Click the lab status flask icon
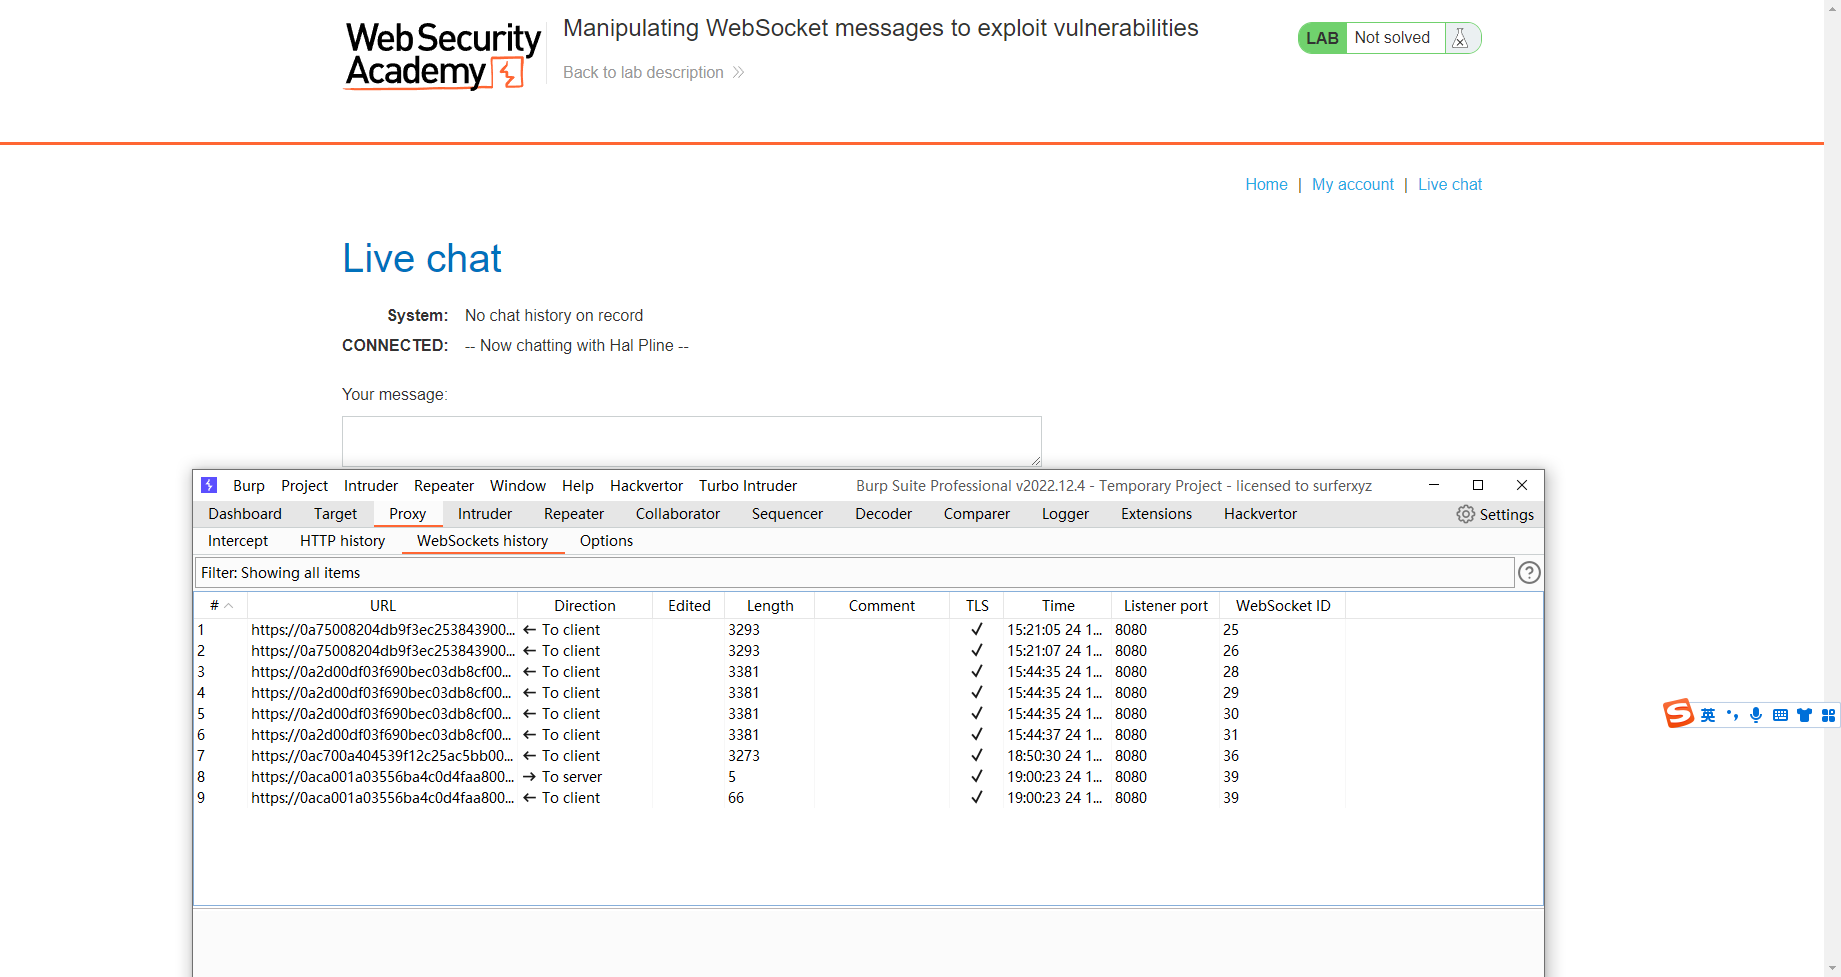Image resolution: width=1841 pixels, height=977 pixels. point(1460,37)
